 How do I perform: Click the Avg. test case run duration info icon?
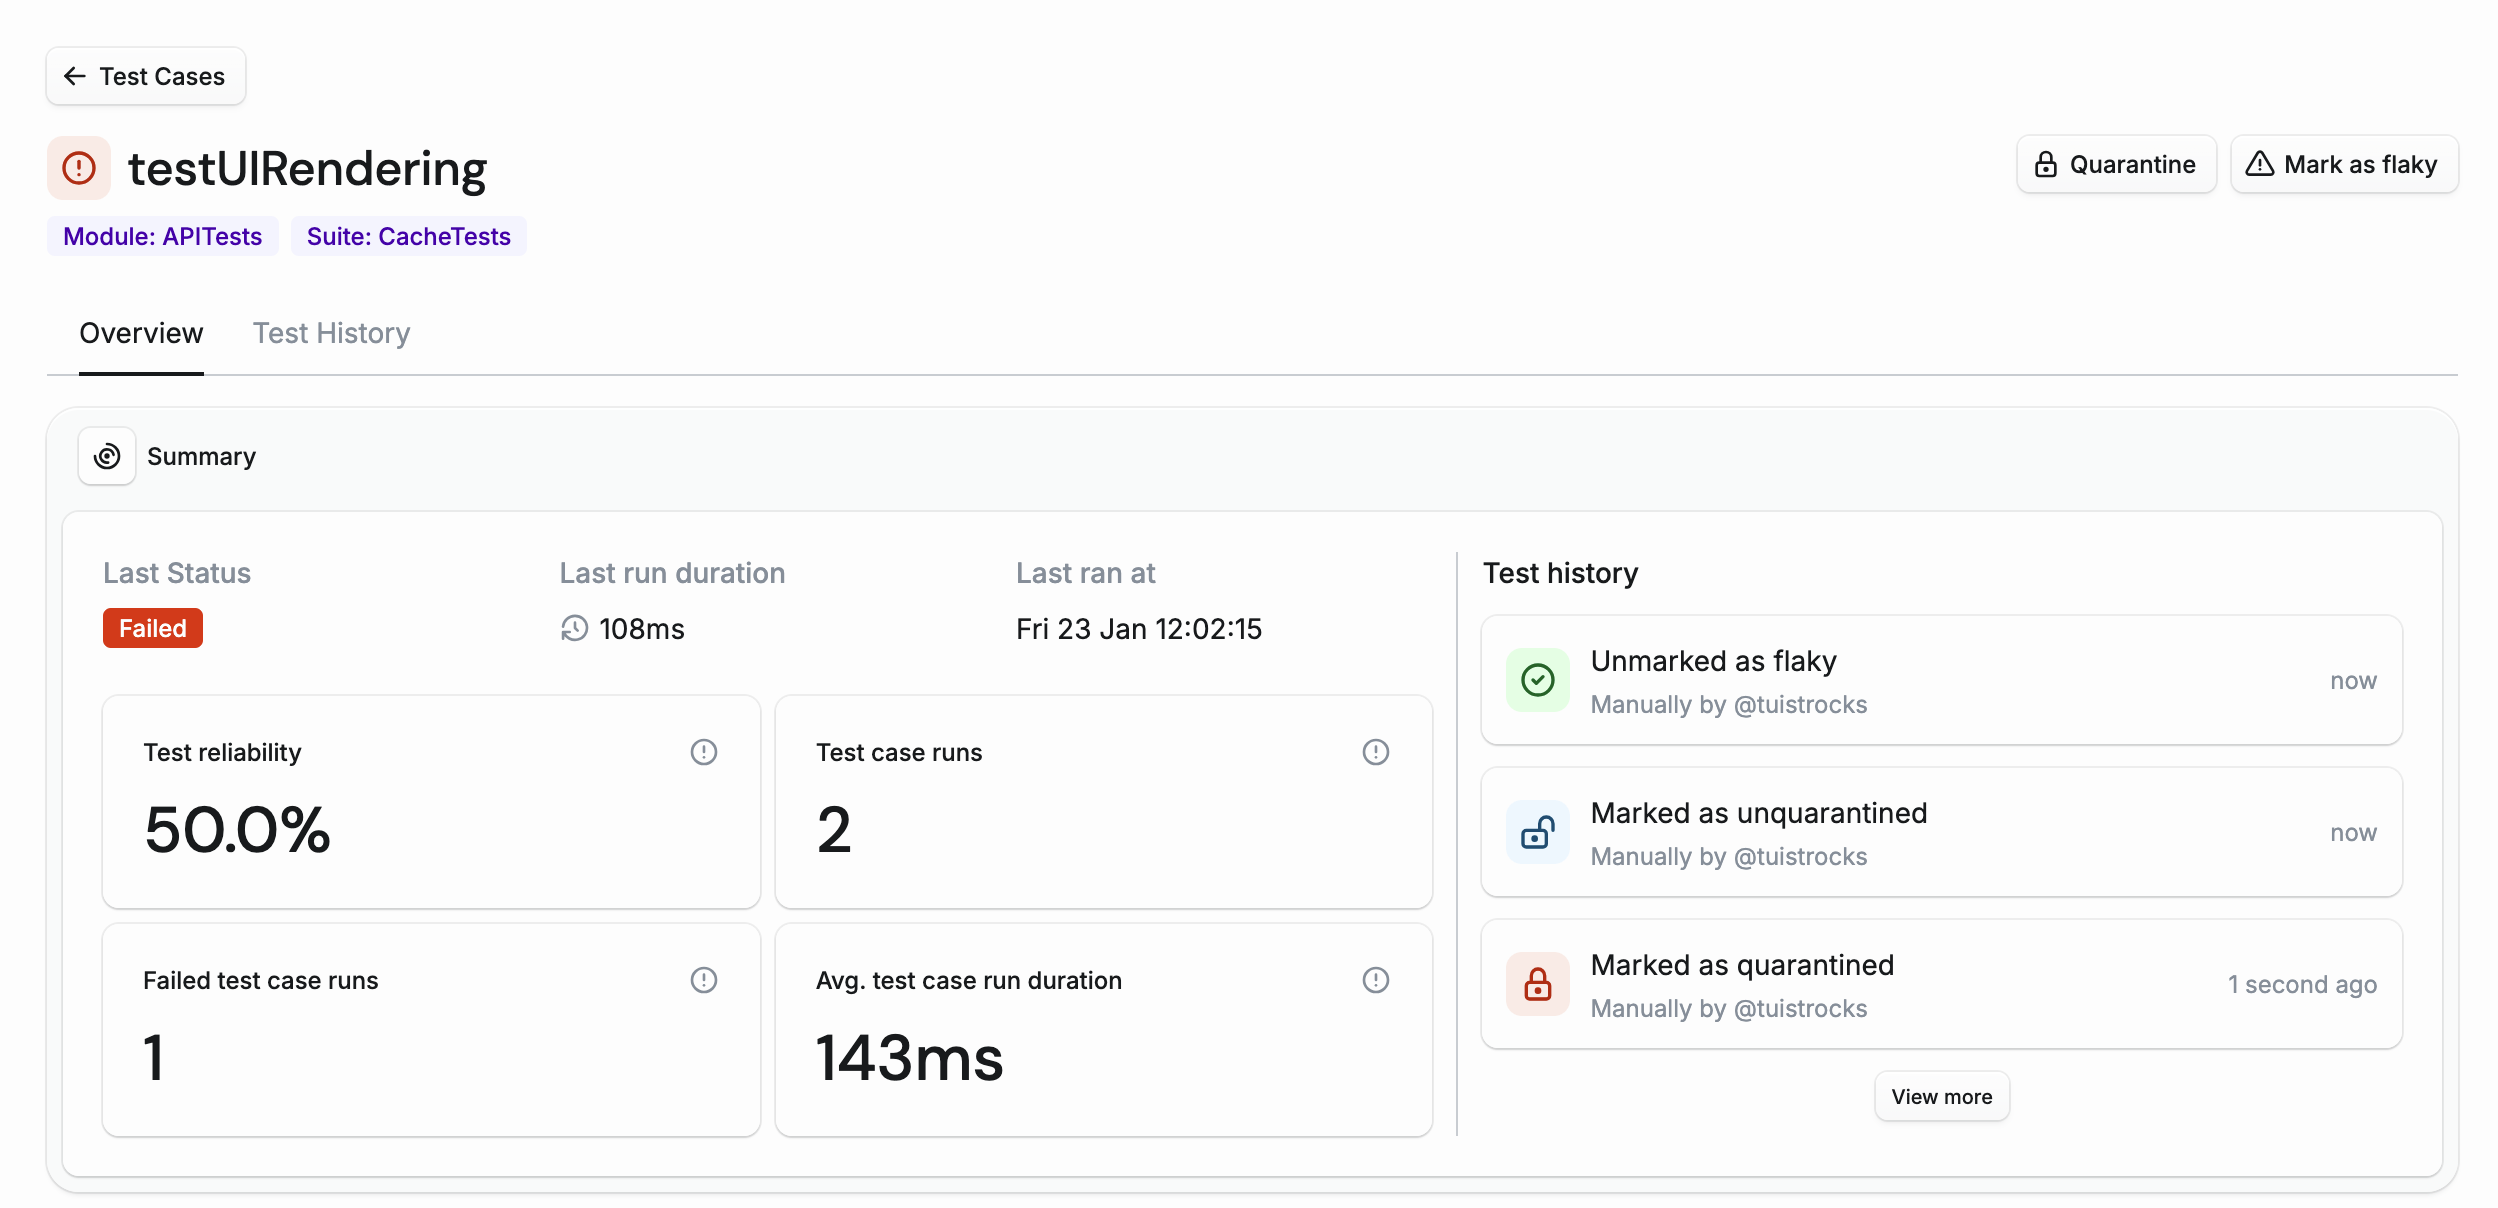click(x=1376, y=980)
